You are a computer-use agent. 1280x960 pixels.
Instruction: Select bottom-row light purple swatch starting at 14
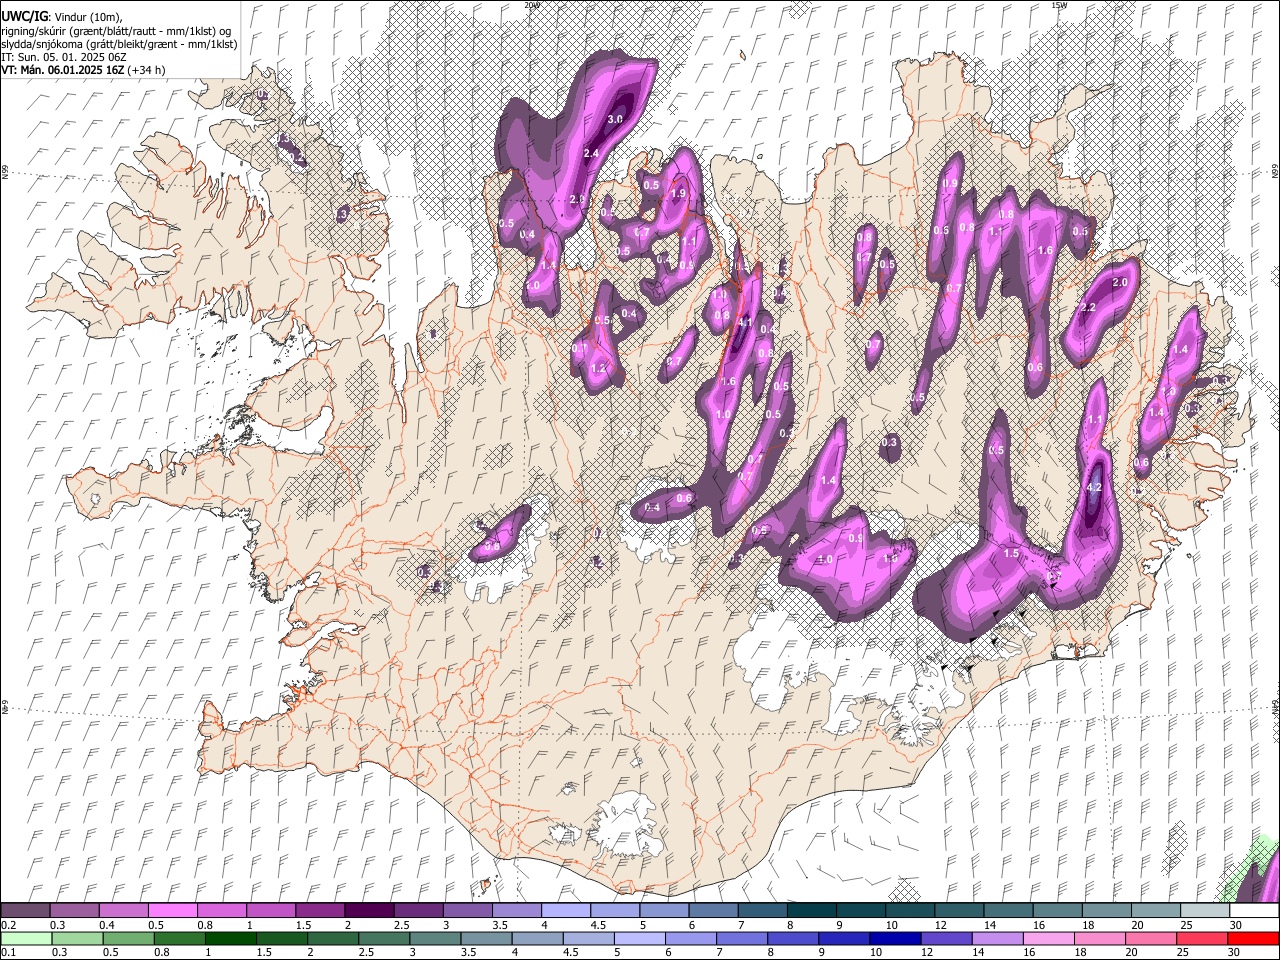tap(998, 938)
